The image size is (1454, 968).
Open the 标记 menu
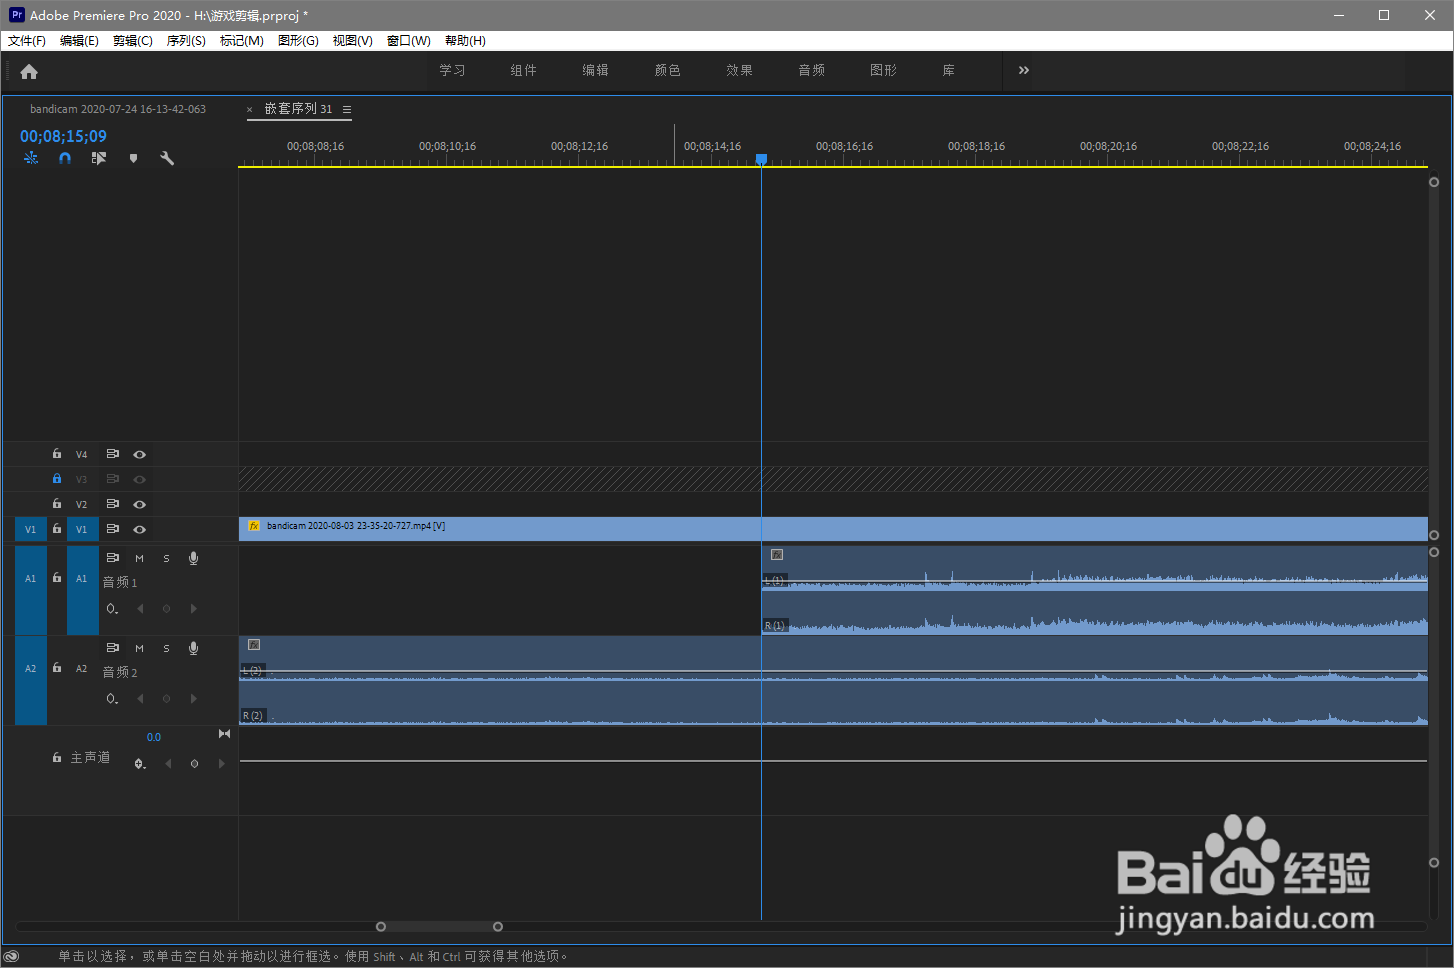coord(242,41)
